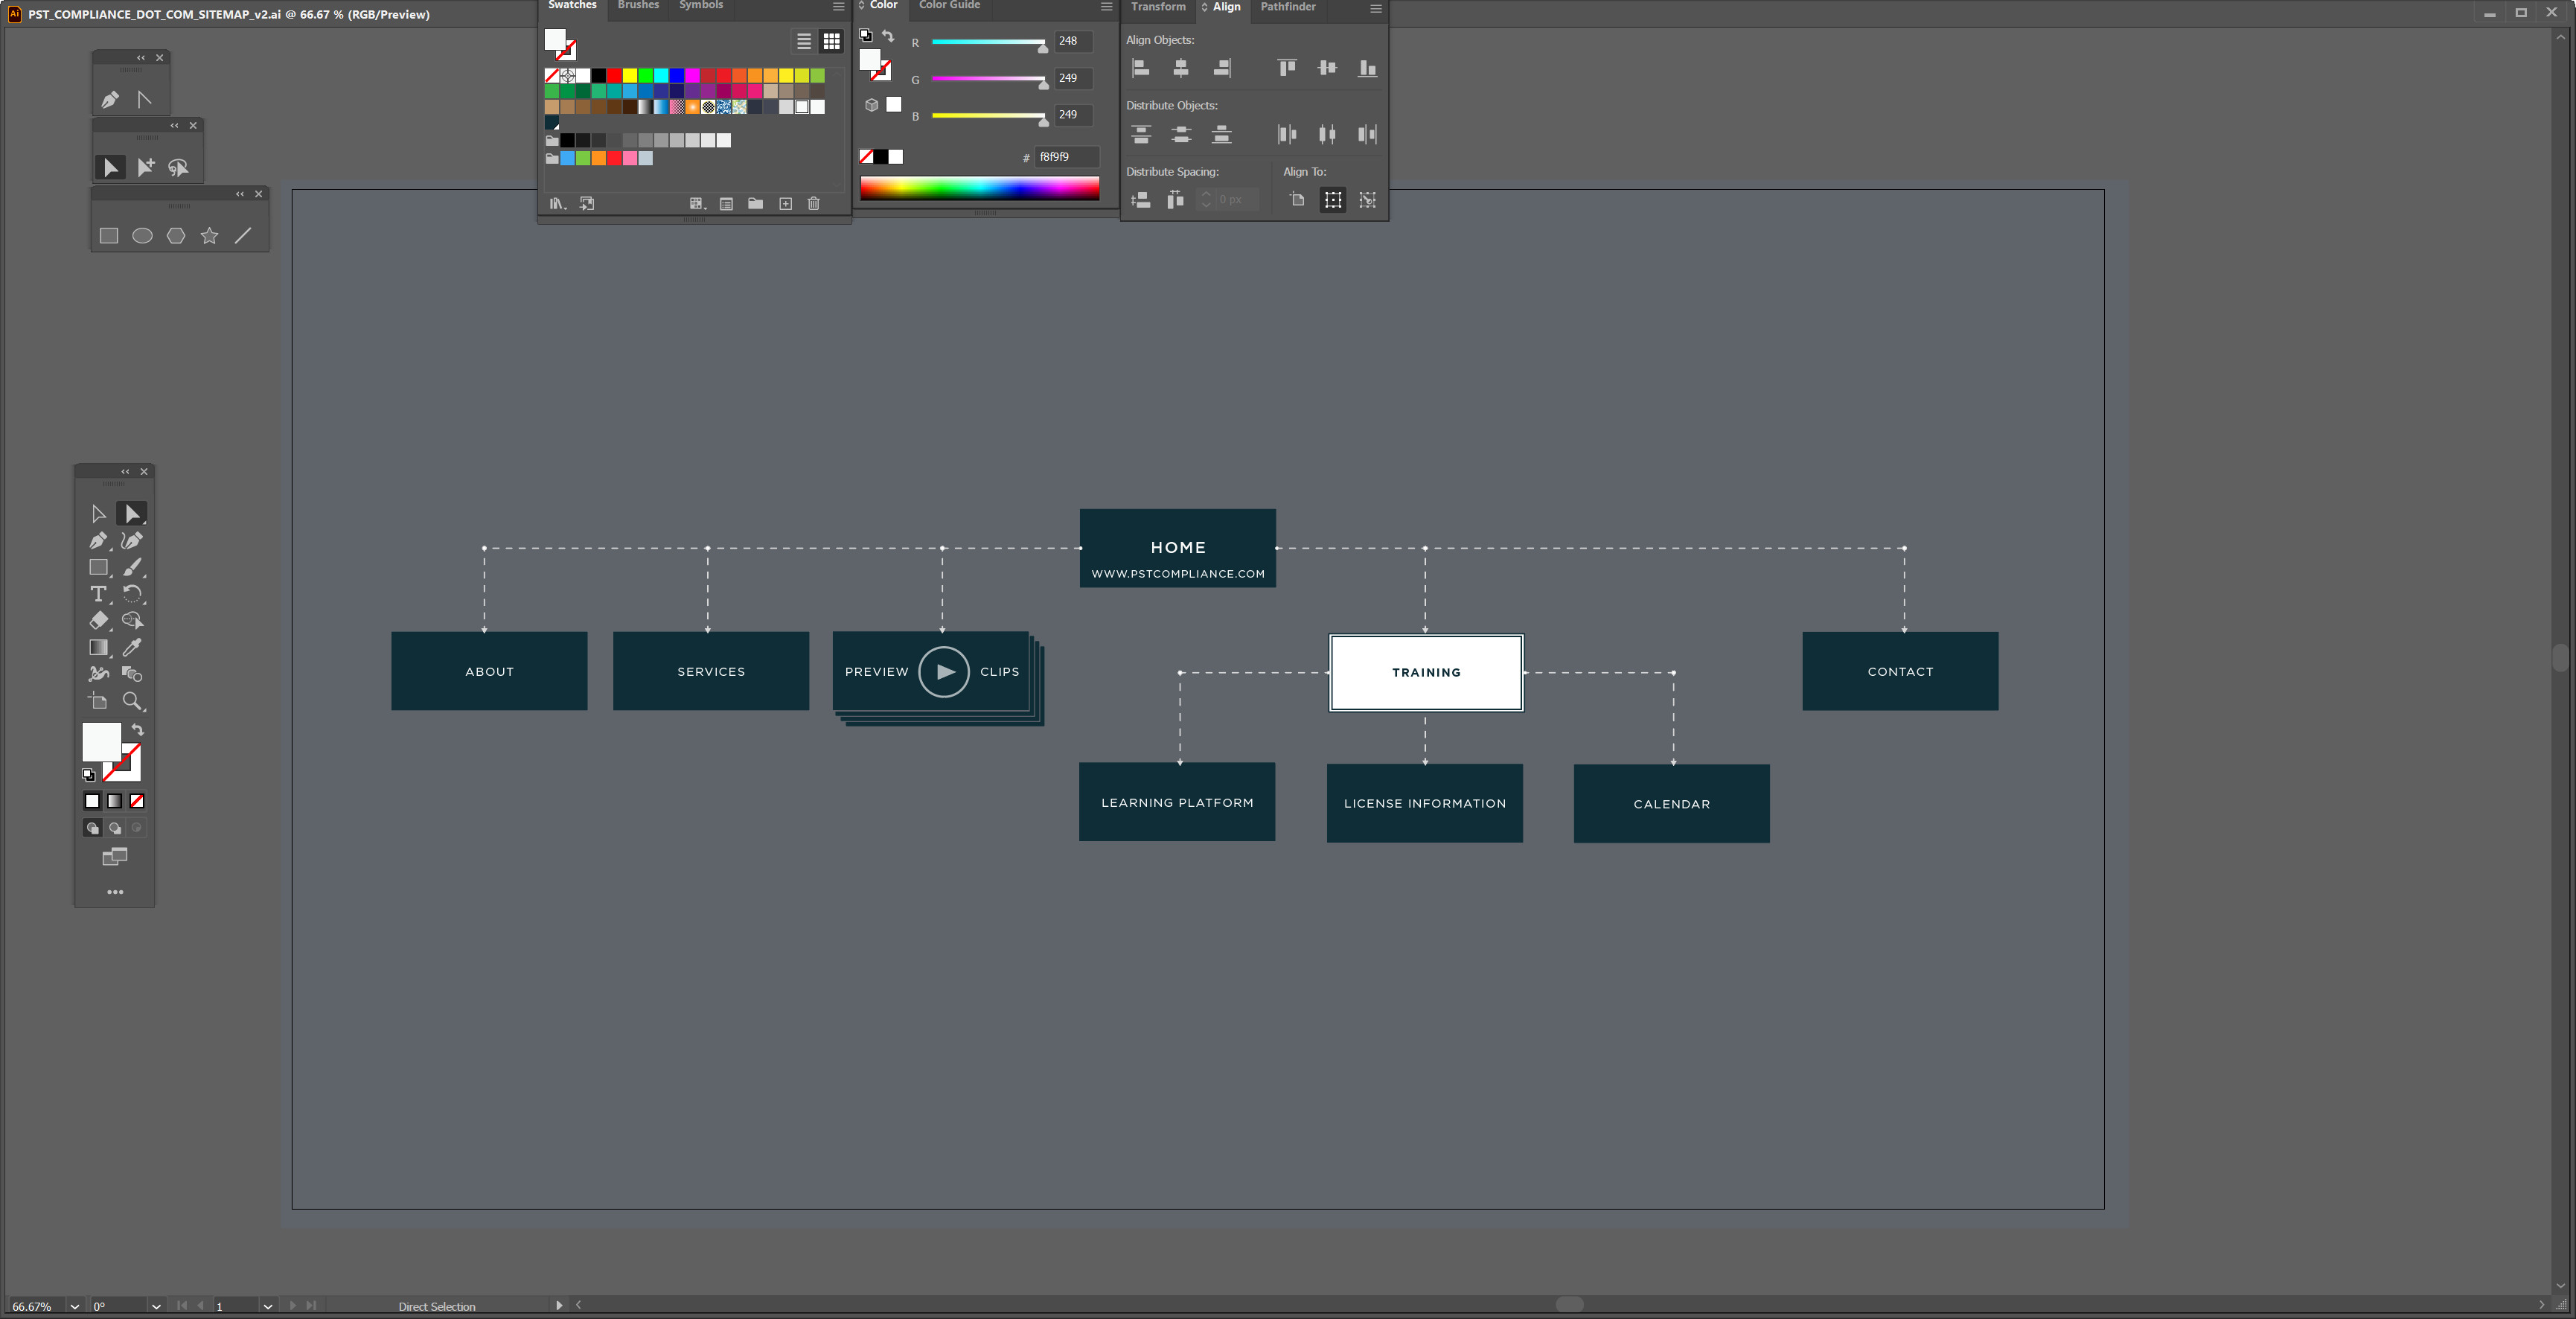This screenshot has height=1319, width=2576.
Task: Select the Polygon tool
Action: (x=176, y=236)
